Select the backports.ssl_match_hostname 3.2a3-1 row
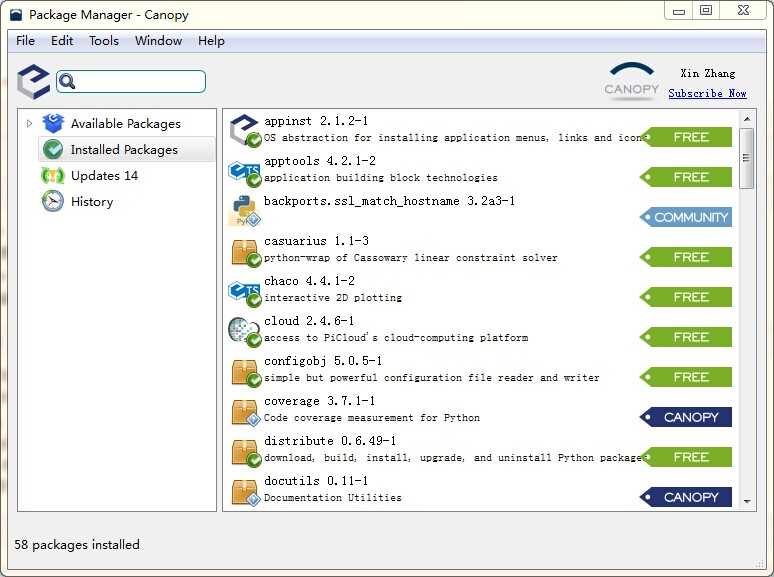This screenshot has height=577, width=774. 481,210
